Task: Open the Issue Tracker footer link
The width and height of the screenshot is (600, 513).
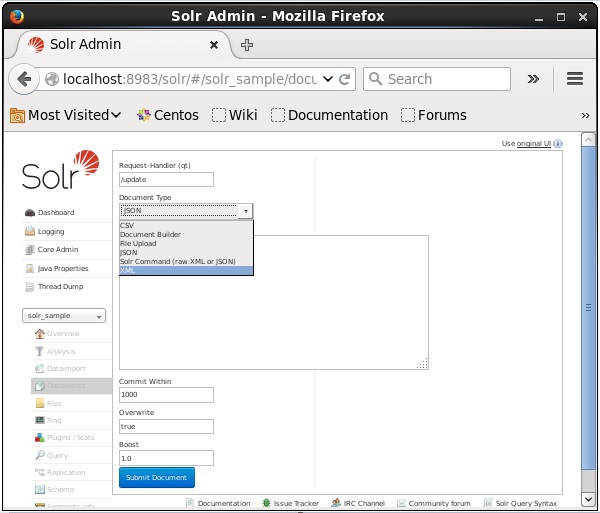Action: [x=296, y=503]
